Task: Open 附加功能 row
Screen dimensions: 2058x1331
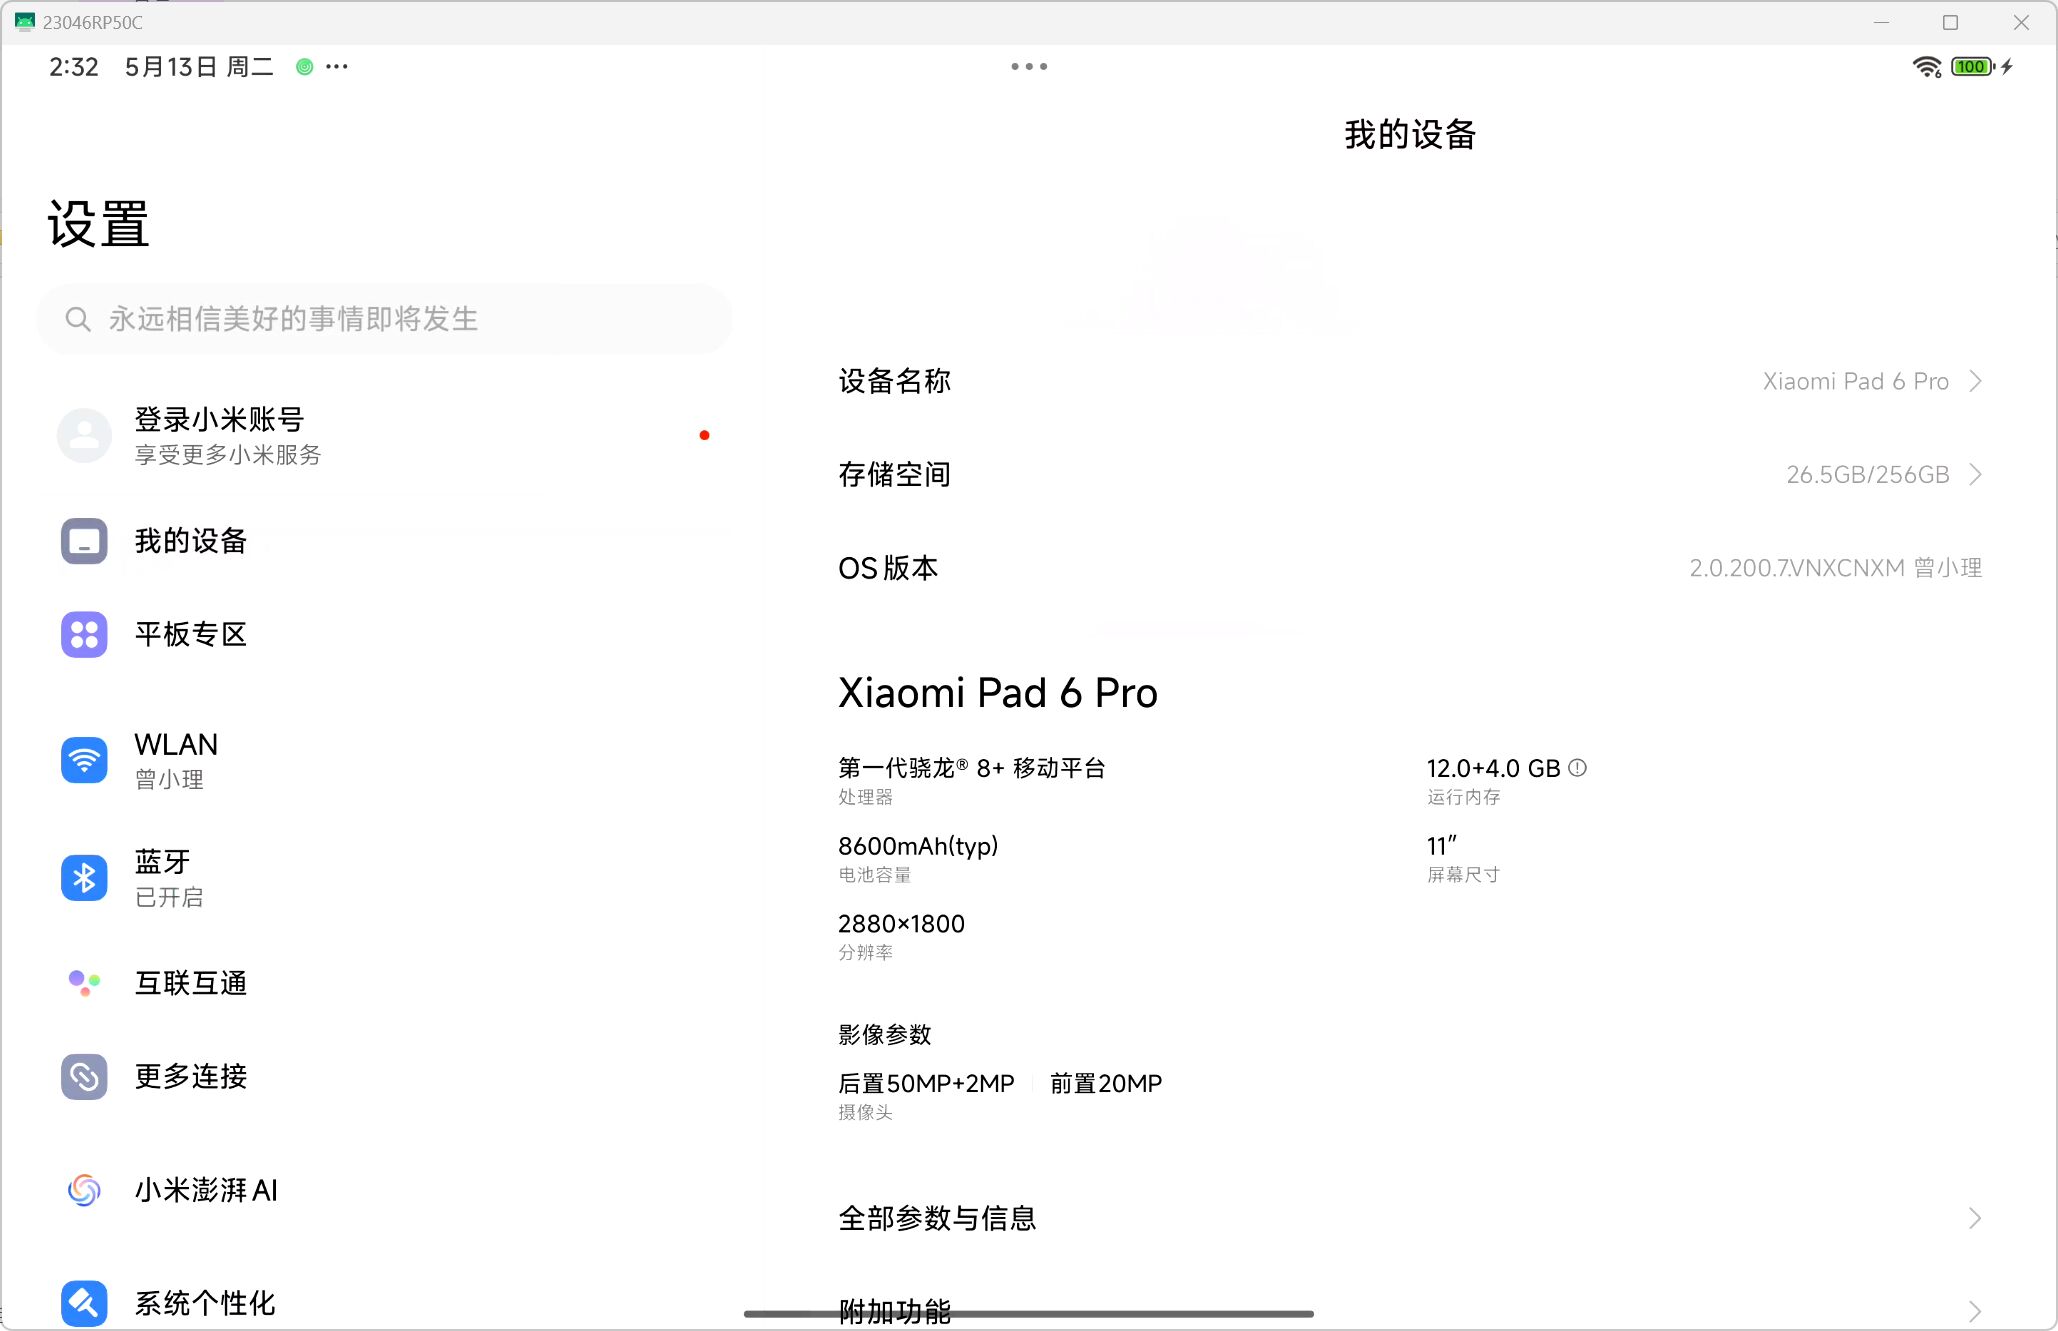Action: tap(1410, 1310)
